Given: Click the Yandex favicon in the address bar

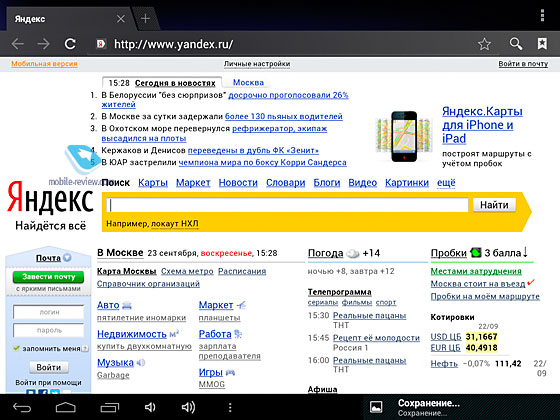Looking at the screenshot, I should [x=101, y=44].
